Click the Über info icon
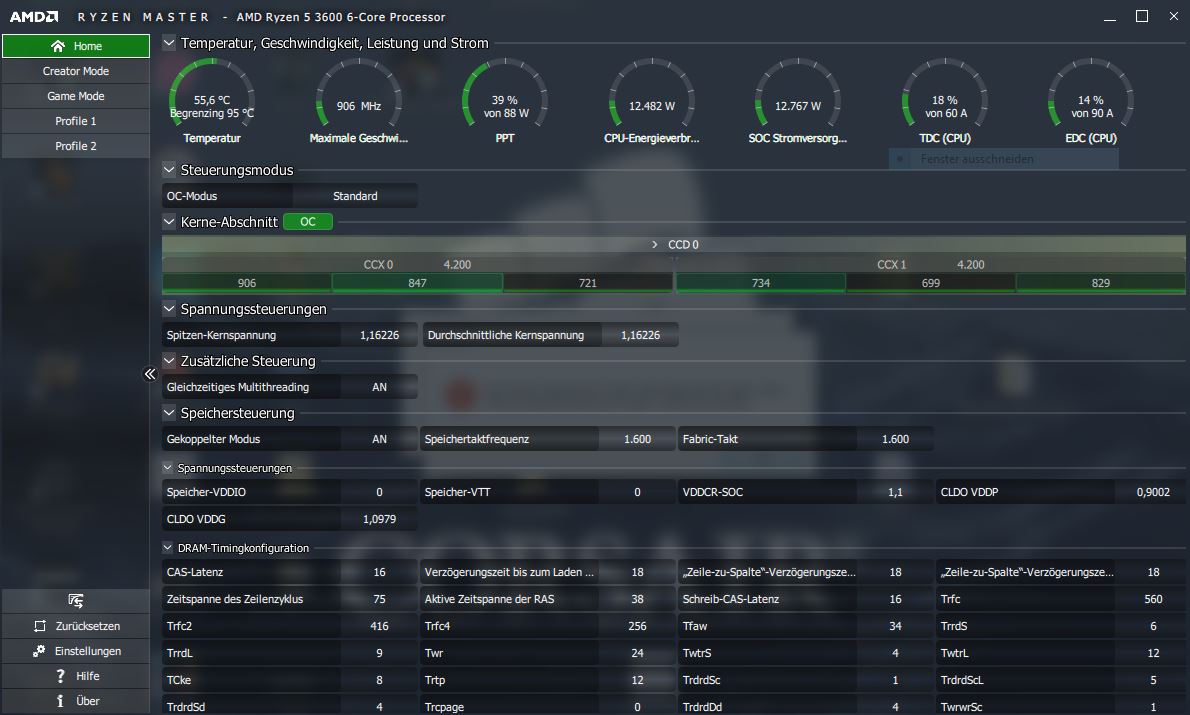The image size is (1190, 715). [x=60, y=701]
